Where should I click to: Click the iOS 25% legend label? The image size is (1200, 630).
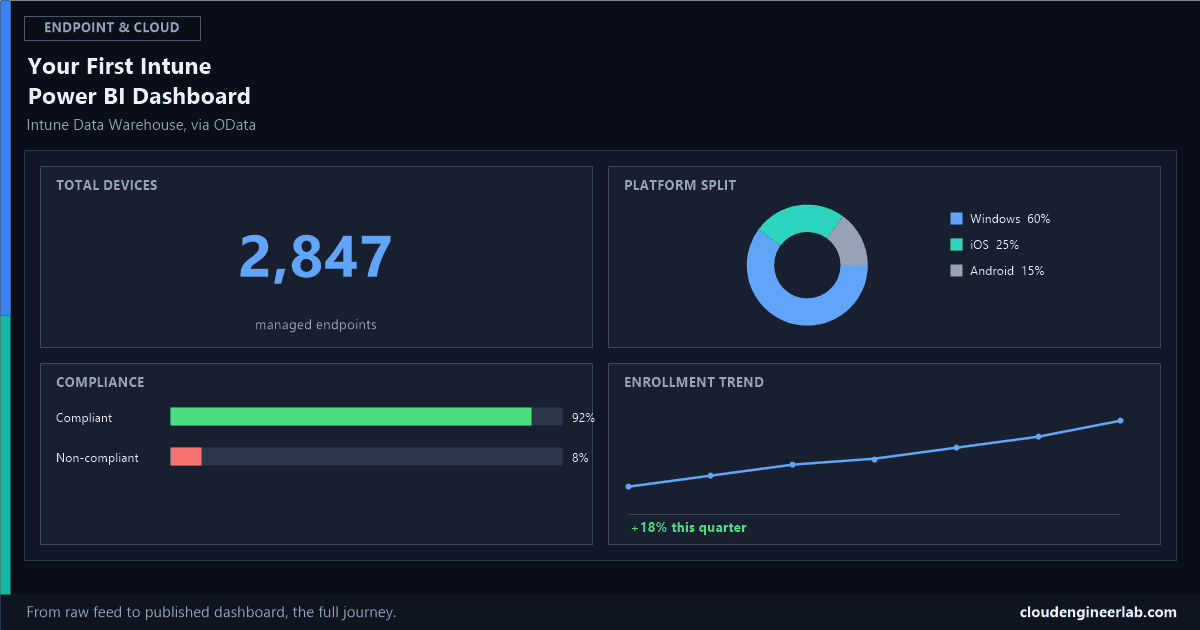point(995,245)
